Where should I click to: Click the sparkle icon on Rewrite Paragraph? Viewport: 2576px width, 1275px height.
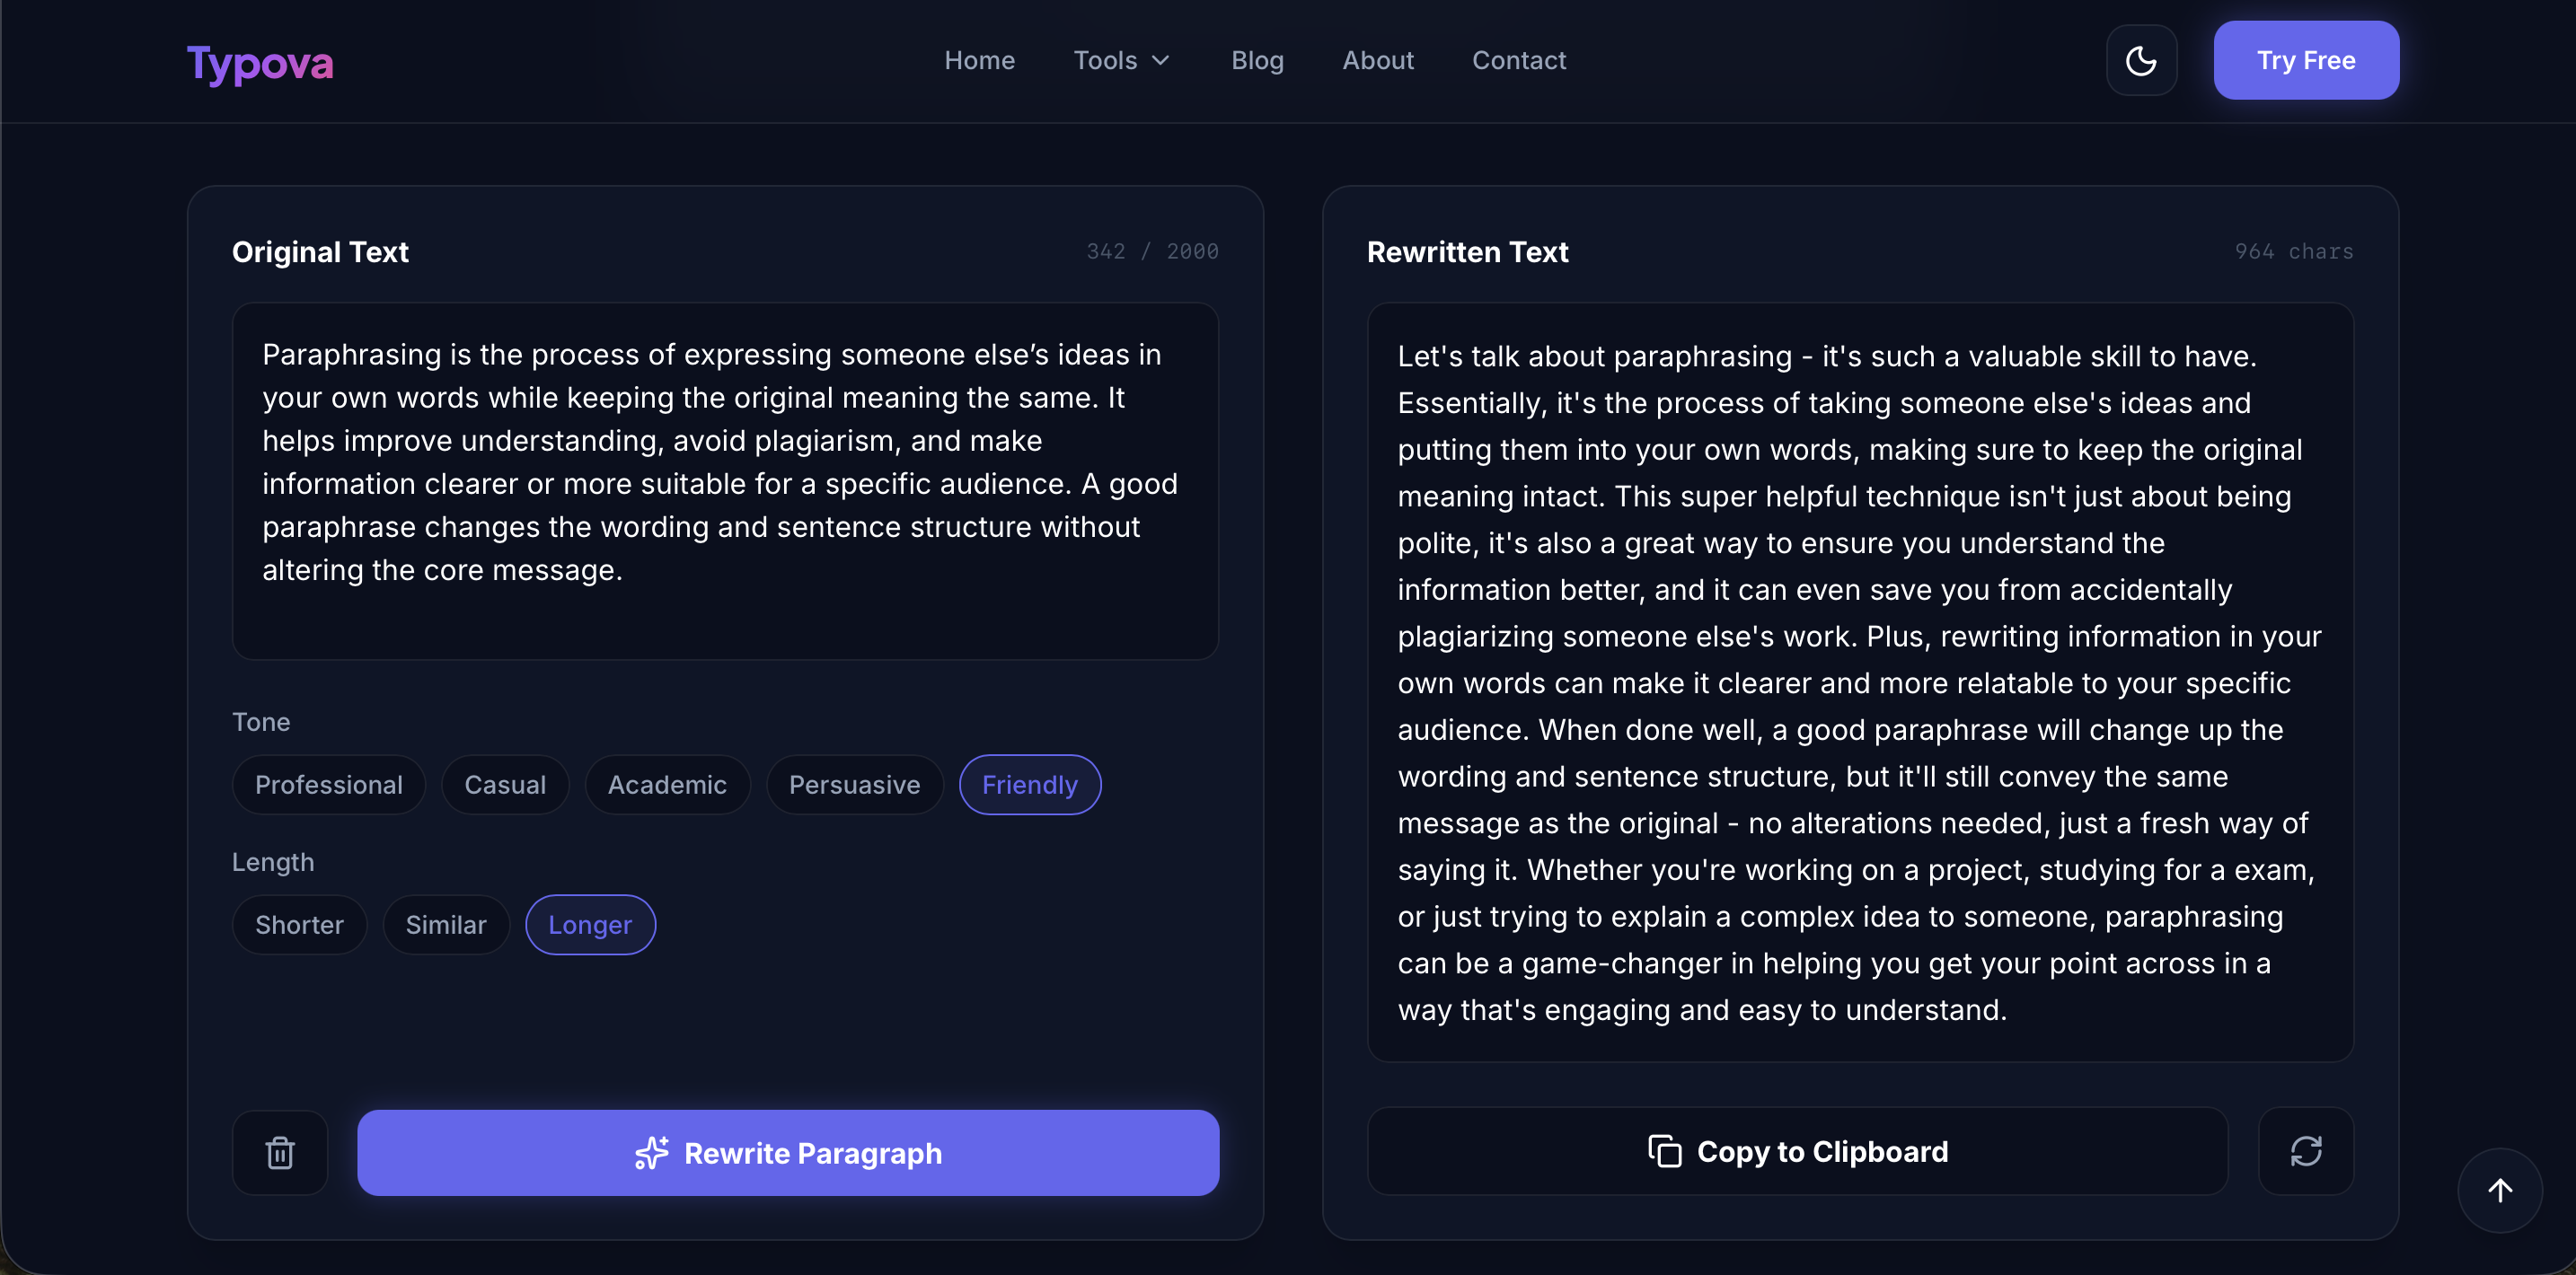651,1152
